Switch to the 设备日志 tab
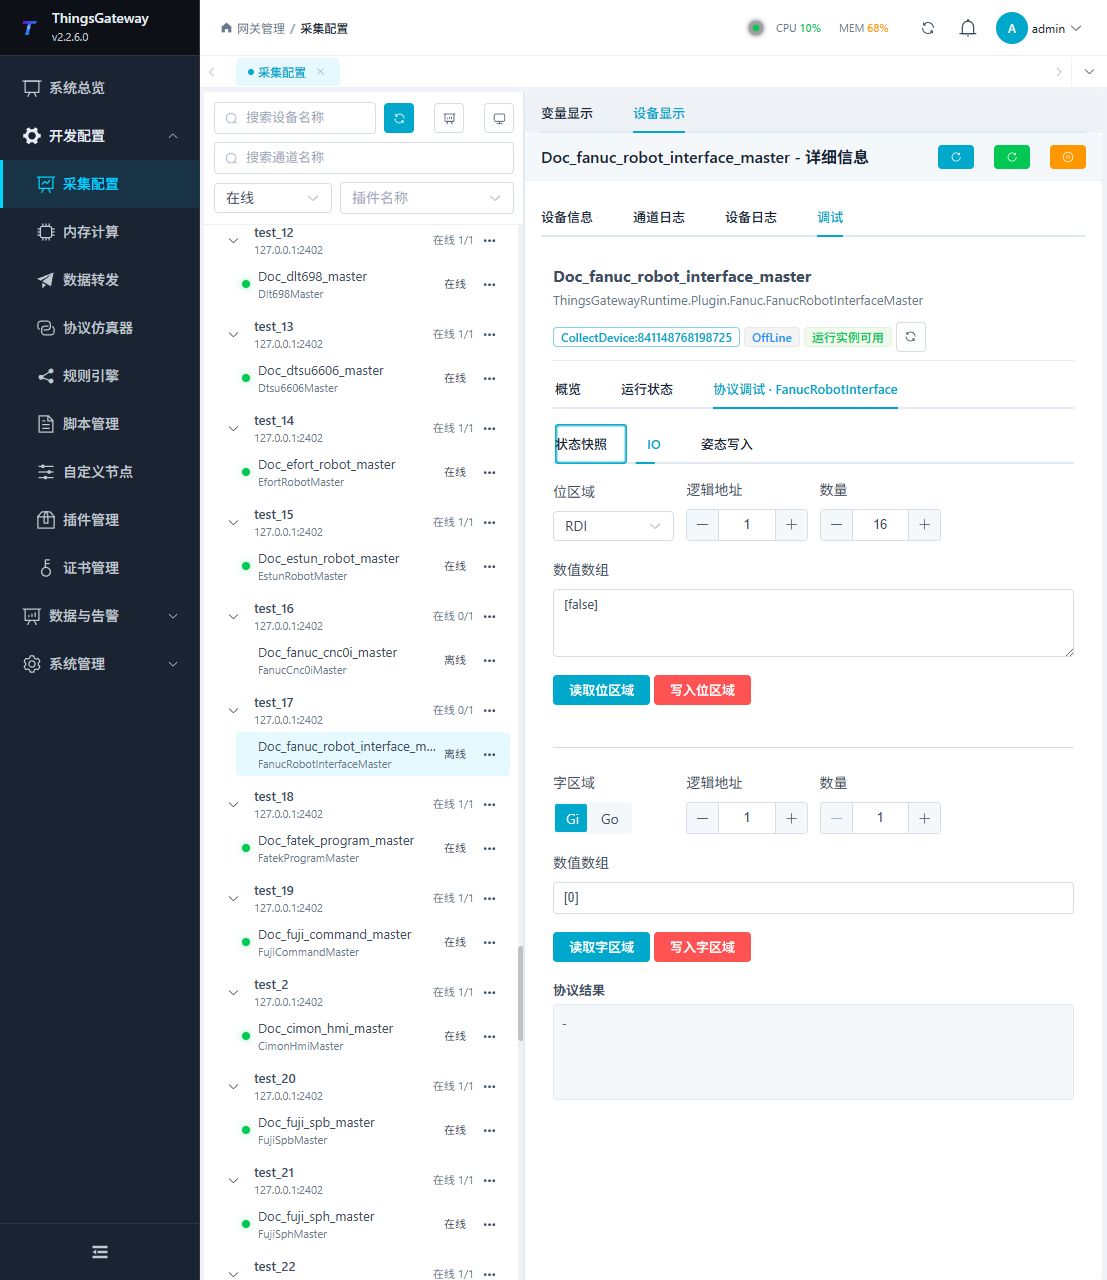The height and width of the screenshot is (1280, 1107). click(x=751, y=217)
